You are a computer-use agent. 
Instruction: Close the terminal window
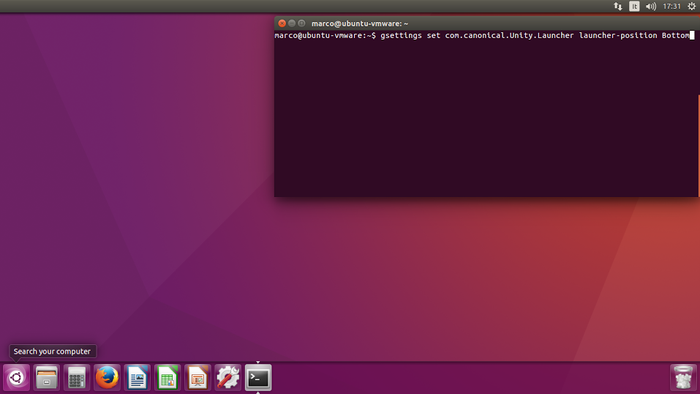tap(282, 23)
